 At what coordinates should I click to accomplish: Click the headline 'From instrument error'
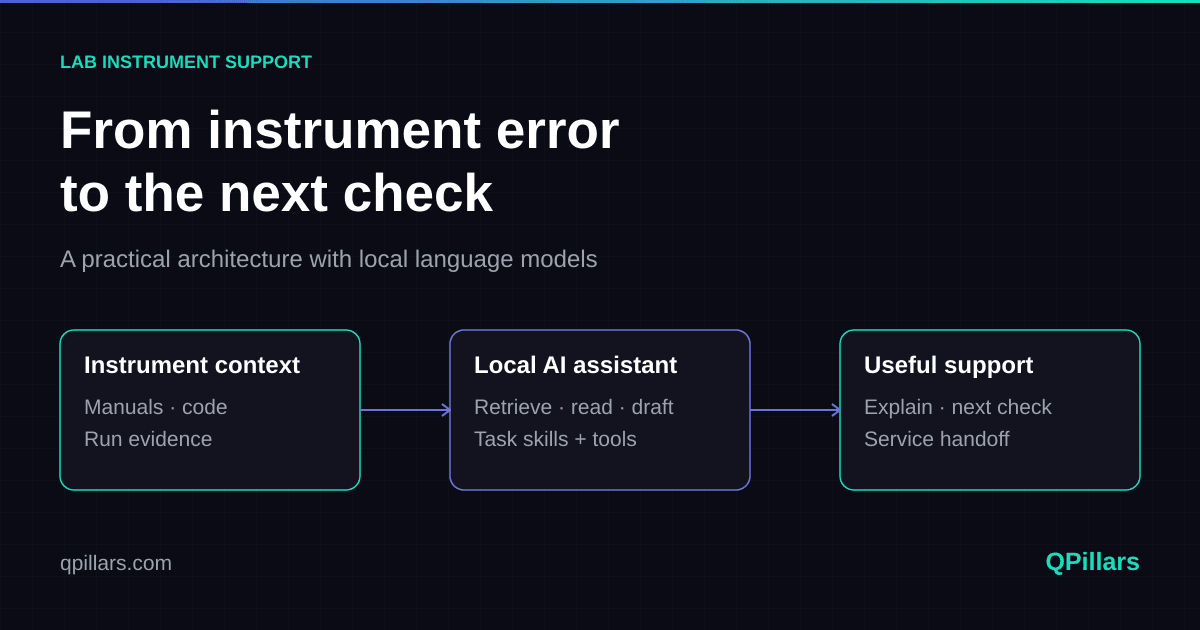340,130
